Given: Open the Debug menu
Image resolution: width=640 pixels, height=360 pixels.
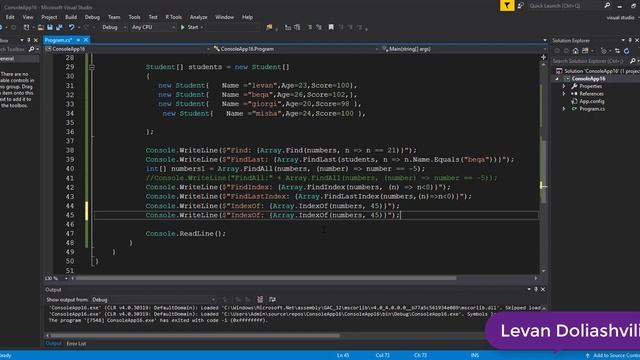Looking at the screenshot, I should point(92,17).
